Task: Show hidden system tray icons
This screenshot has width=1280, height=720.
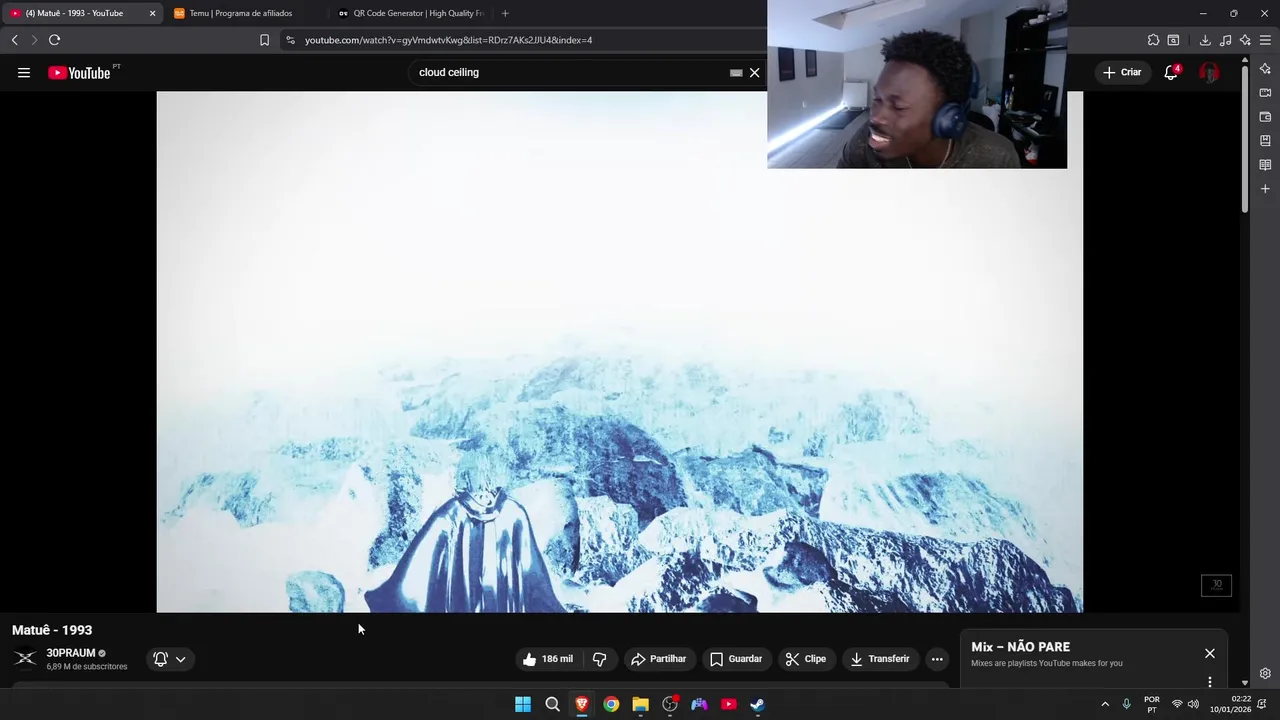Action: (x=1105, y=704)
